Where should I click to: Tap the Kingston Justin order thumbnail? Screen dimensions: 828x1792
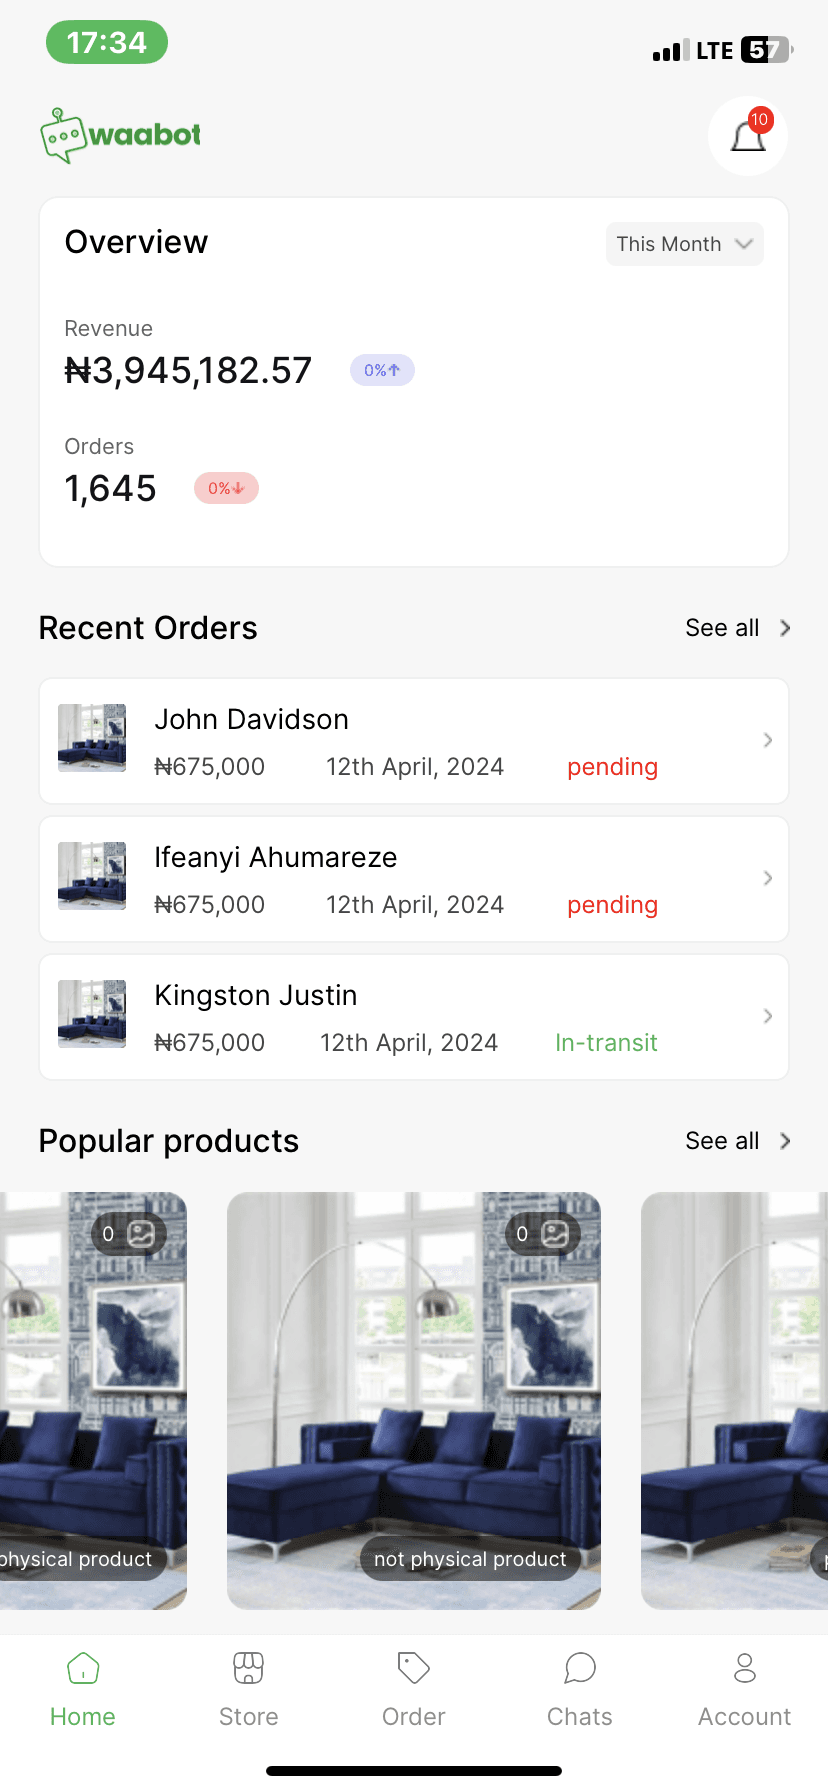tap(92, 1014)
